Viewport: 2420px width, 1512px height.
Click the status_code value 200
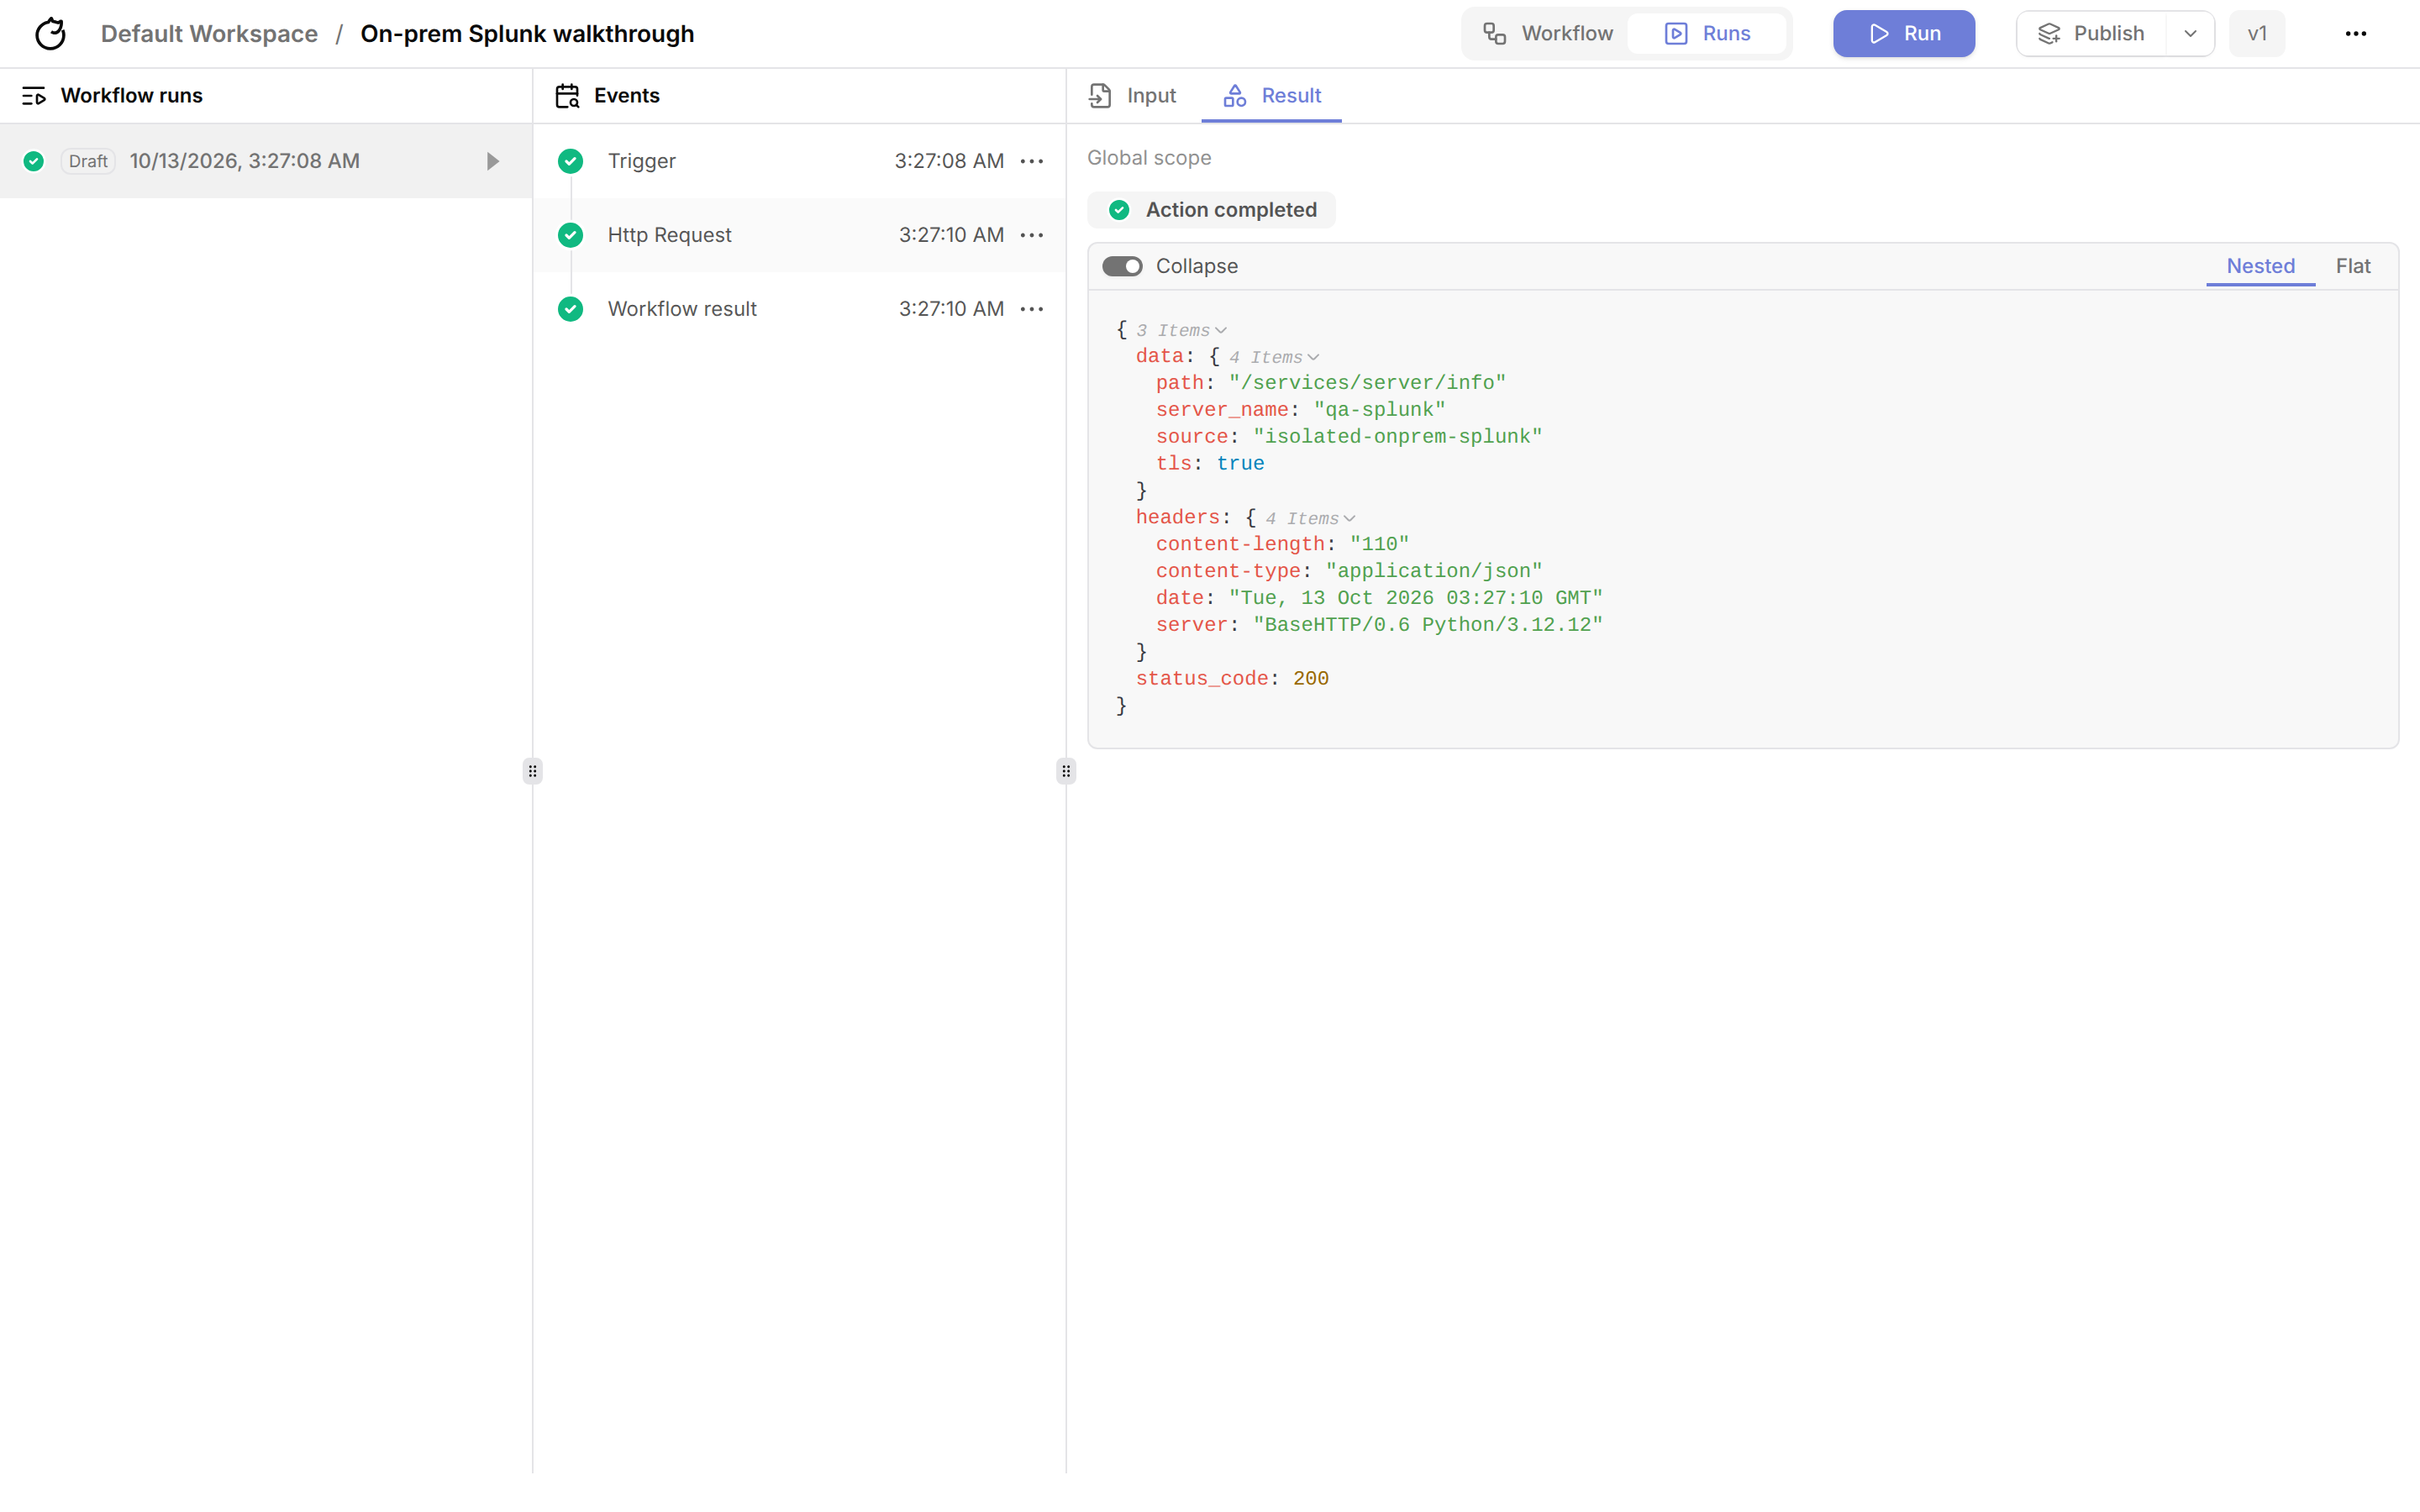1310,679
